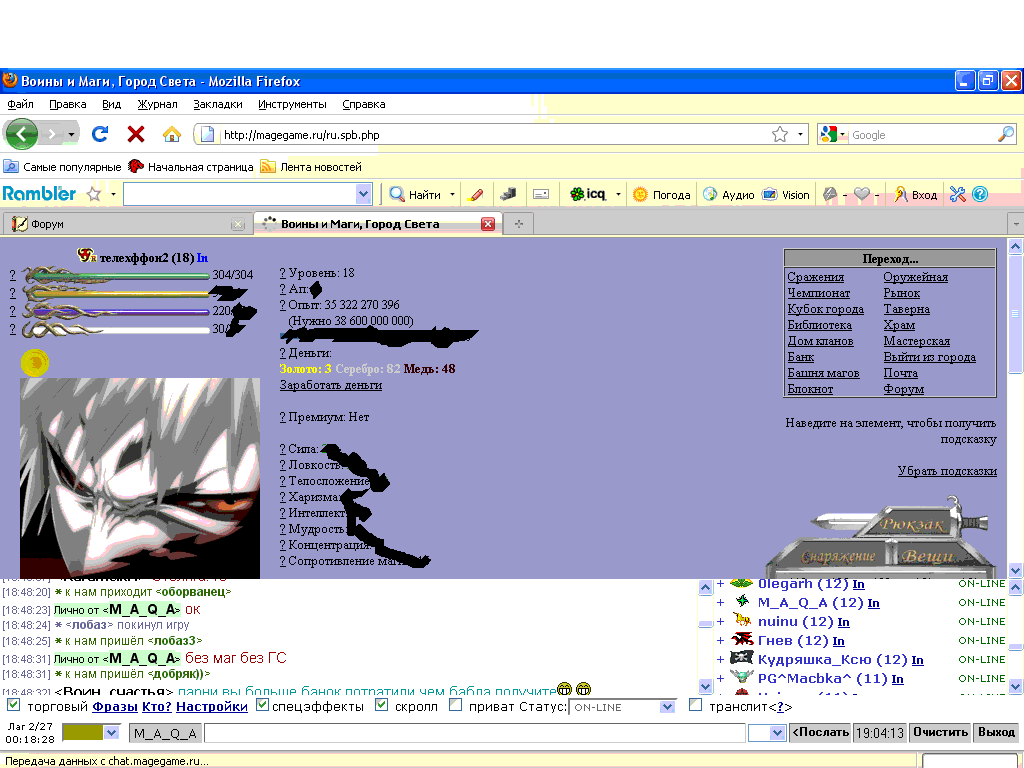1024x768 pixels.
Task: Click the olive chat color swatch
Action: [82, 733]
